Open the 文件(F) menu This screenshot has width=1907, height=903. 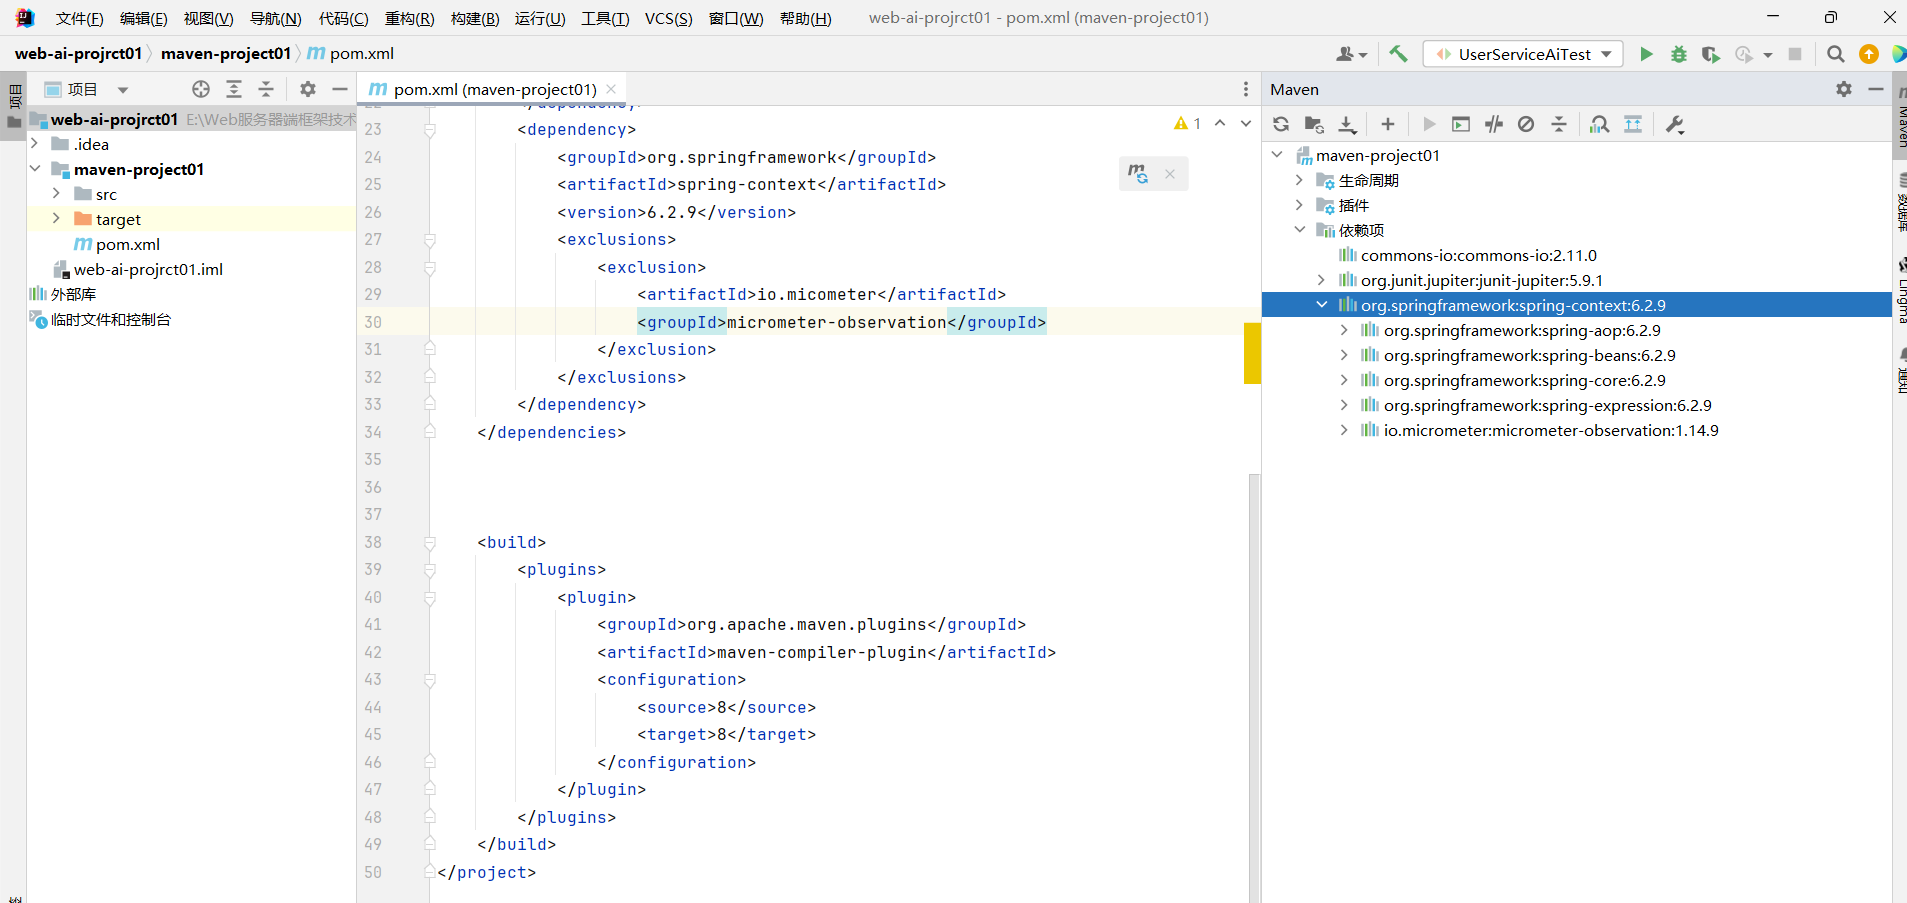pos(79,18)
